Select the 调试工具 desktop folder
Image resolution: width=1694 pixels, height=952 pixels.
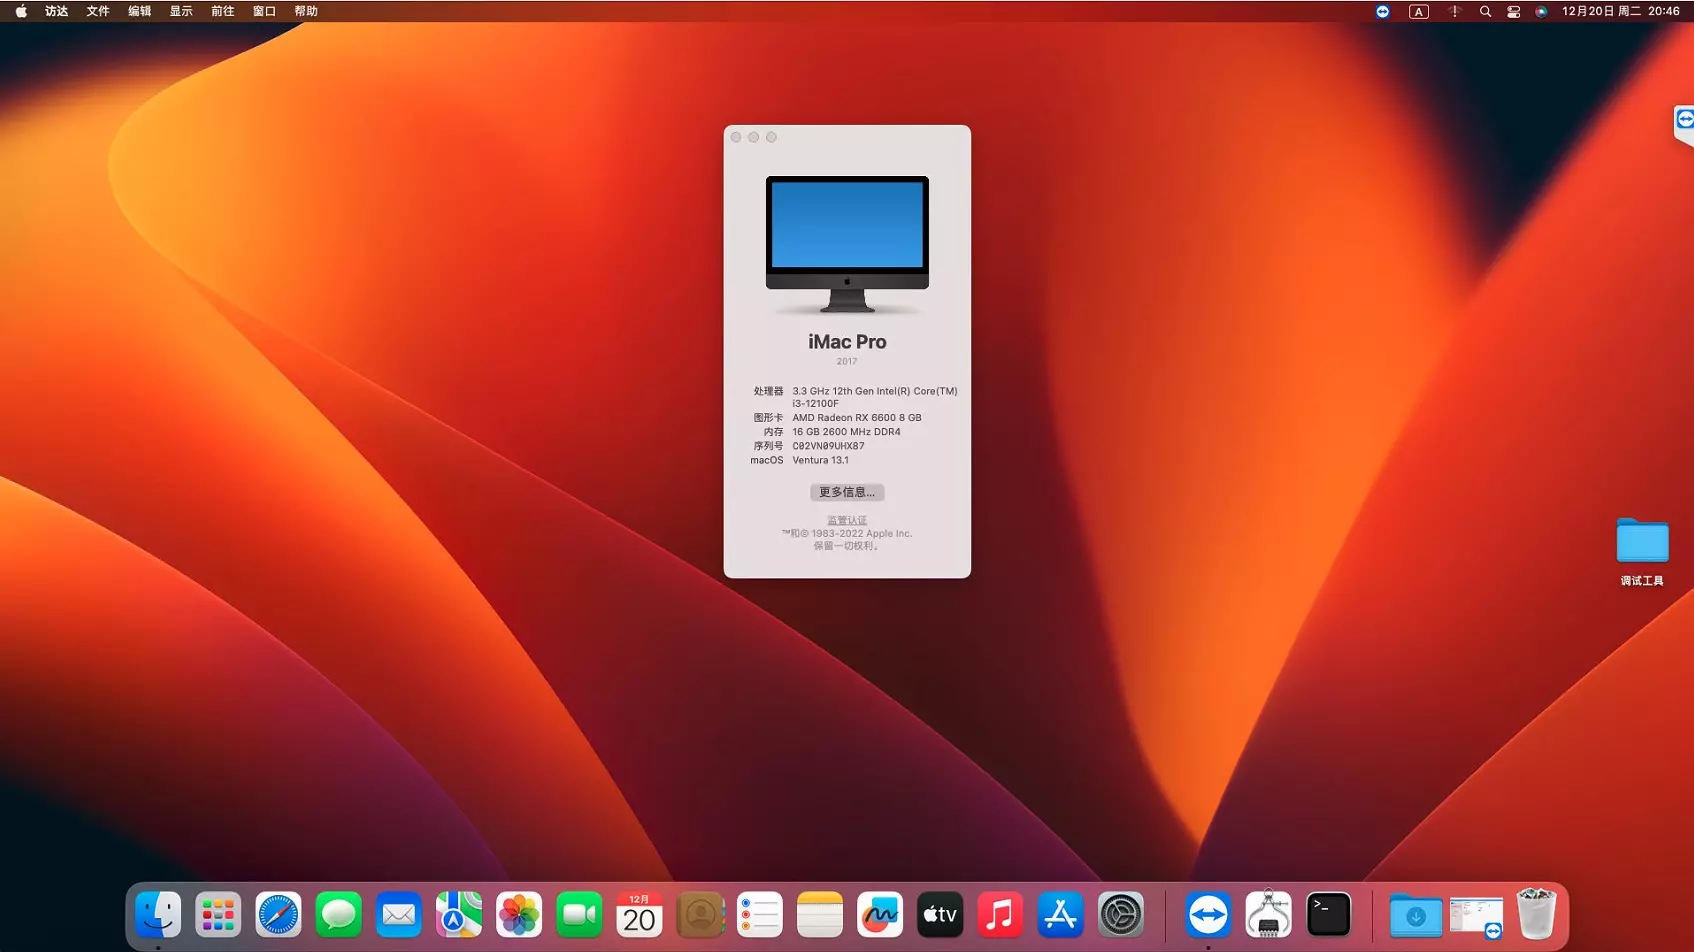pos(1642,543)
